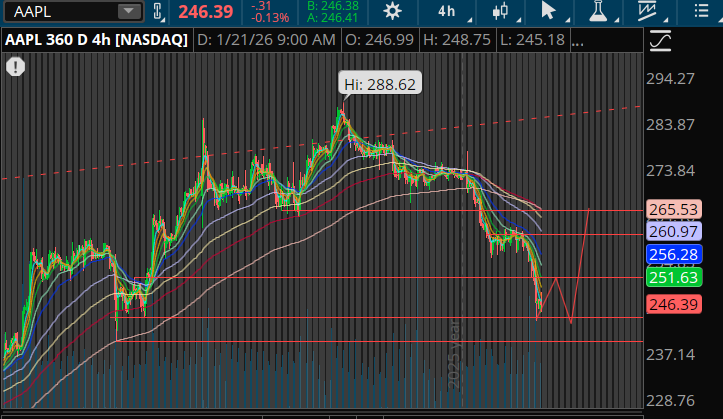Viewport: 723px width, 419px height.
Task: Open the 4h timeframe selector
Action: 446,11
